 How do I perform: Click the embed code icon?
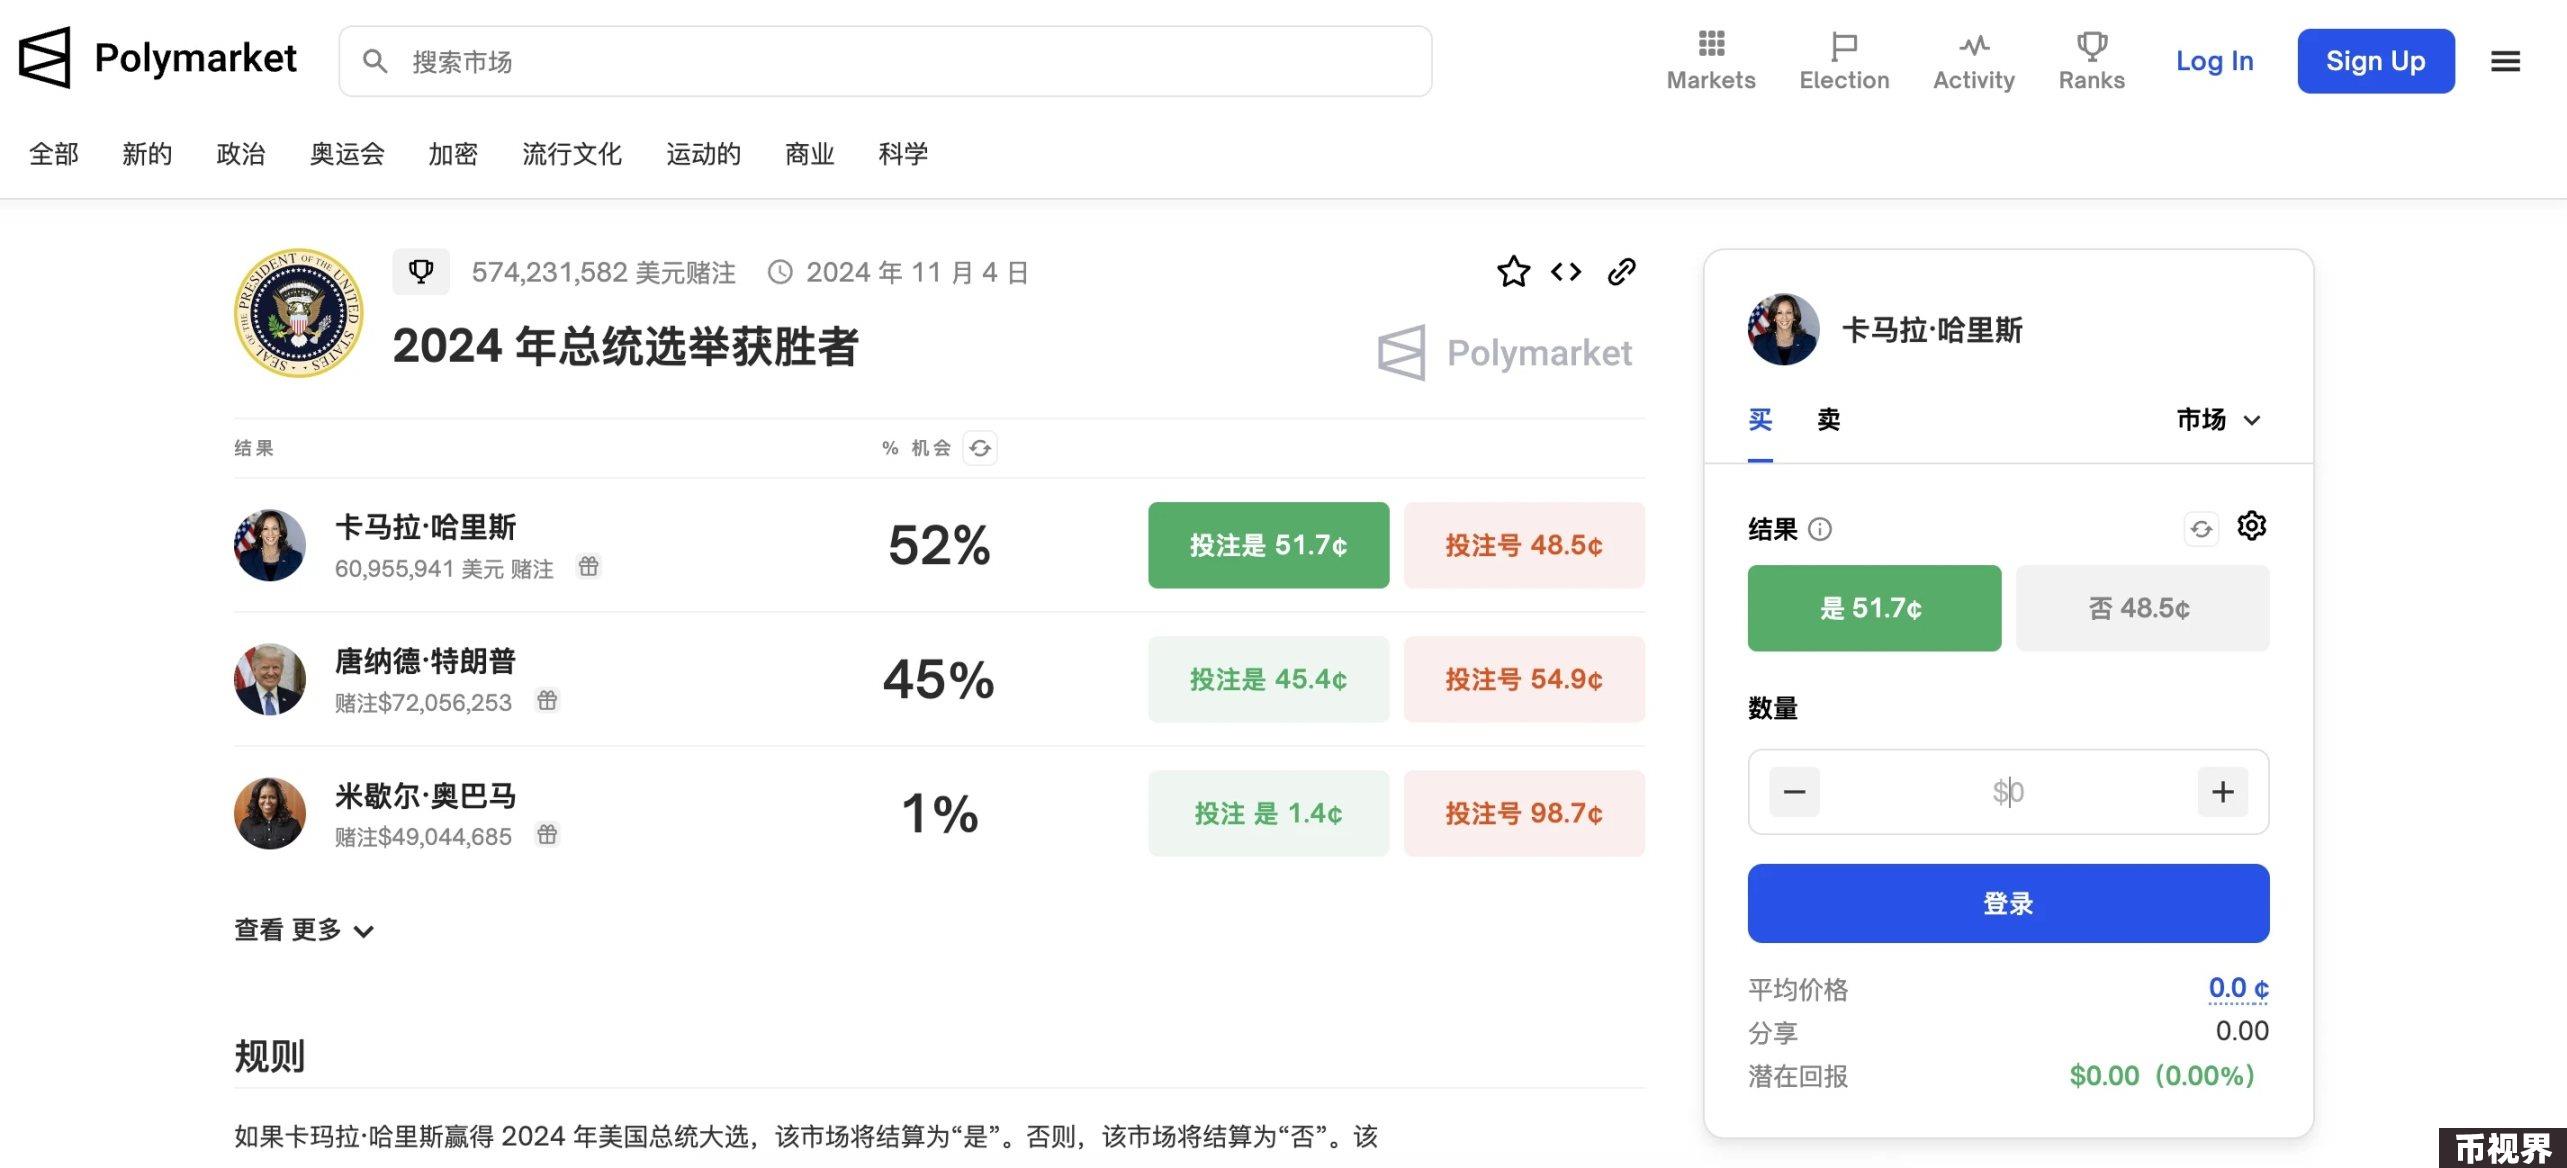(x=1566, y=271)
